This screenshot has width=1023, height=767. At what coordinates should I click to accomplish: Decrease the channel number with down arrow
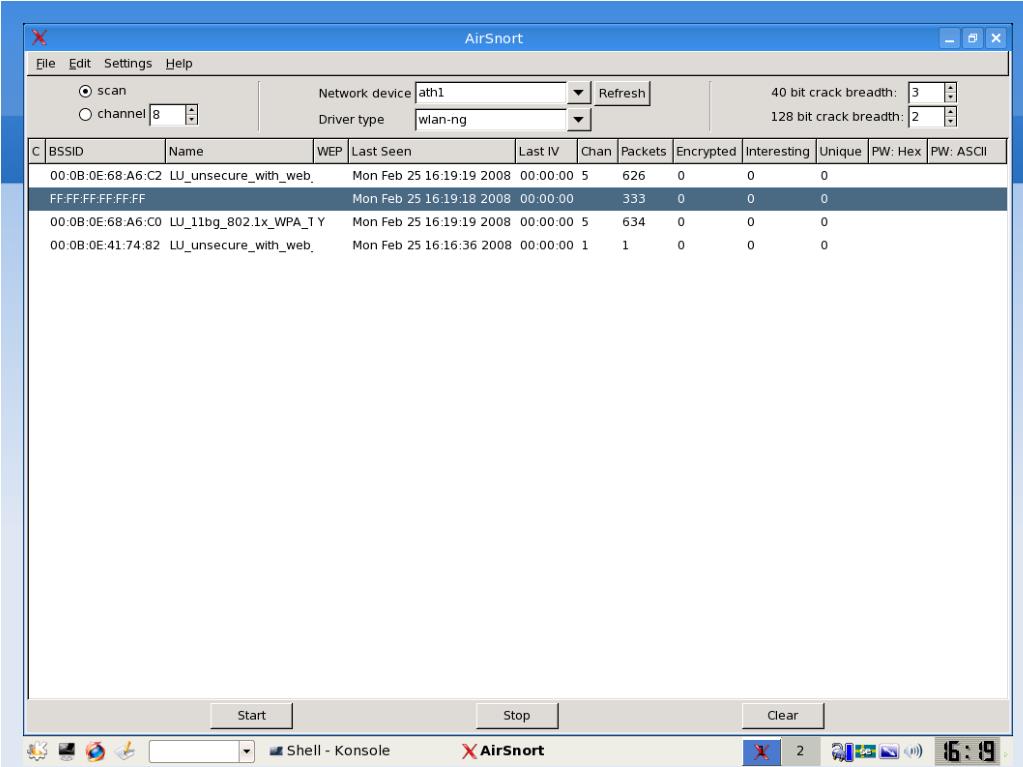coord(191,120)
